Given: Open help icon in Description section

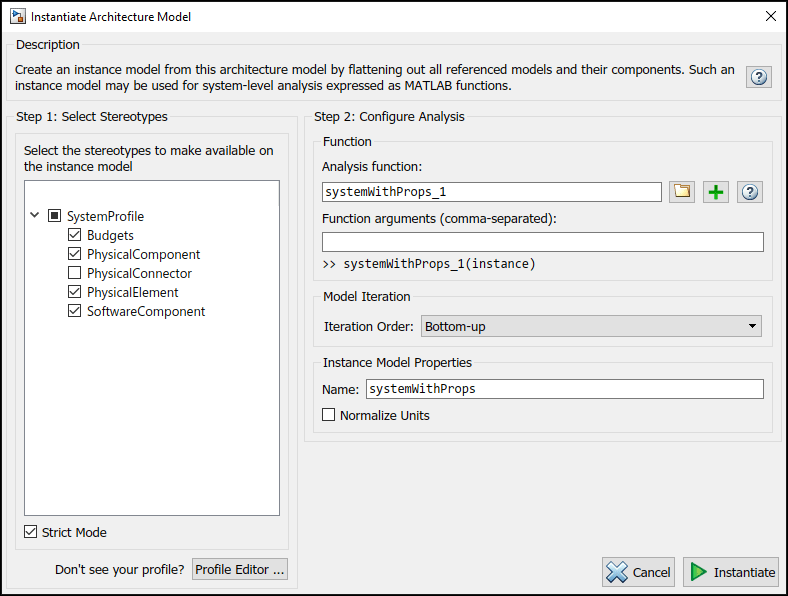Looking at the screenshot, I should click(759, 77).
